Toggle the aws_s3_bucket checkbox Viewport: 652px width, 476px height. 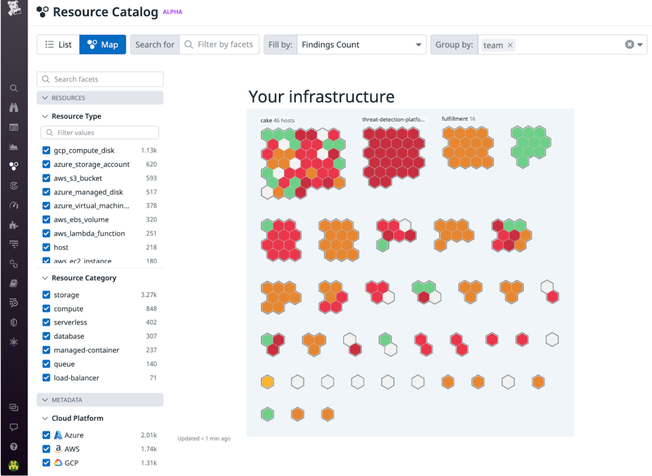coord(46,178)
